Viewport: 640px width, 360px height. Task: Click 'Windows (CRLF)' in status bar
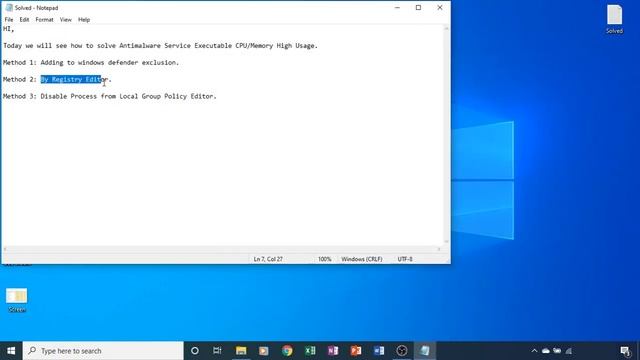tap(362, 259)
